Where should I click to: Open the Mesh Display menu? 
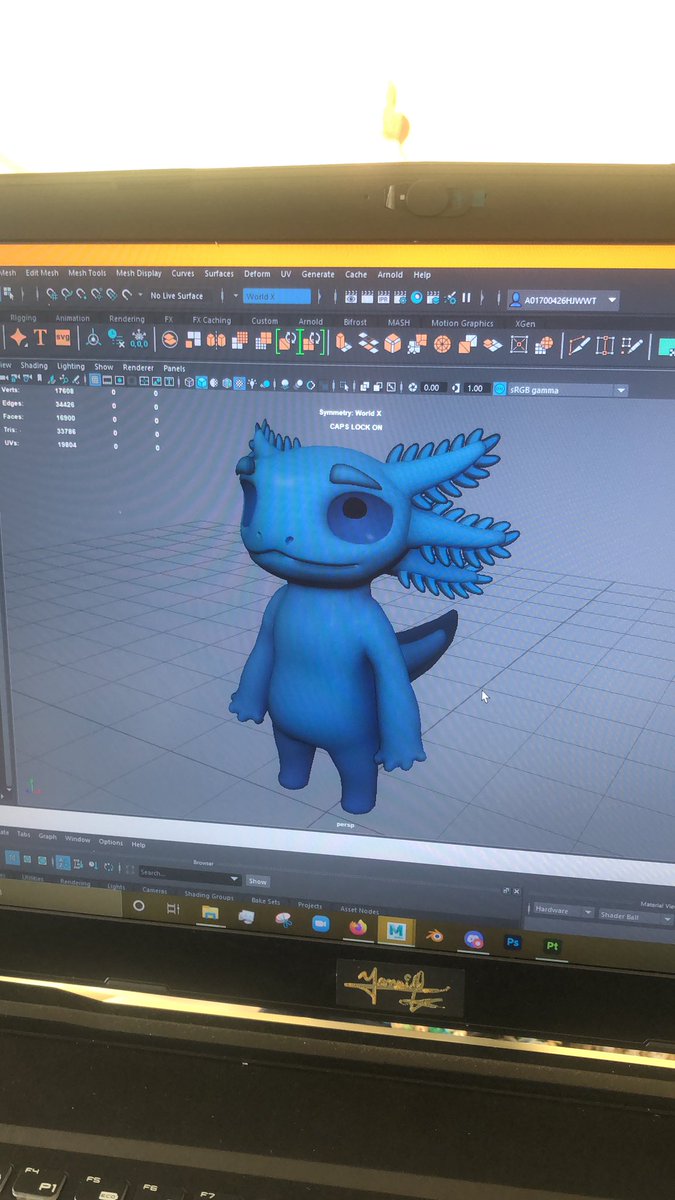click(x=138, y=273)
